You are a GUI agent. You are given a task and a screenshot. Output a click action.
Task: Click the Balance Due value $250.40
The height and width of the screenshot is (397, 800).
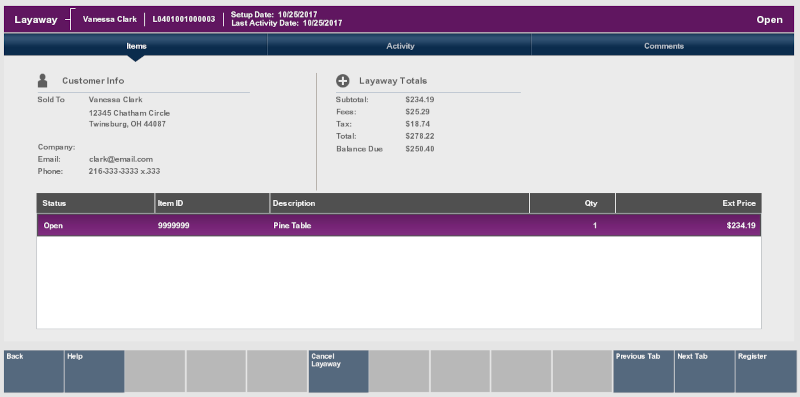[420, 149]
